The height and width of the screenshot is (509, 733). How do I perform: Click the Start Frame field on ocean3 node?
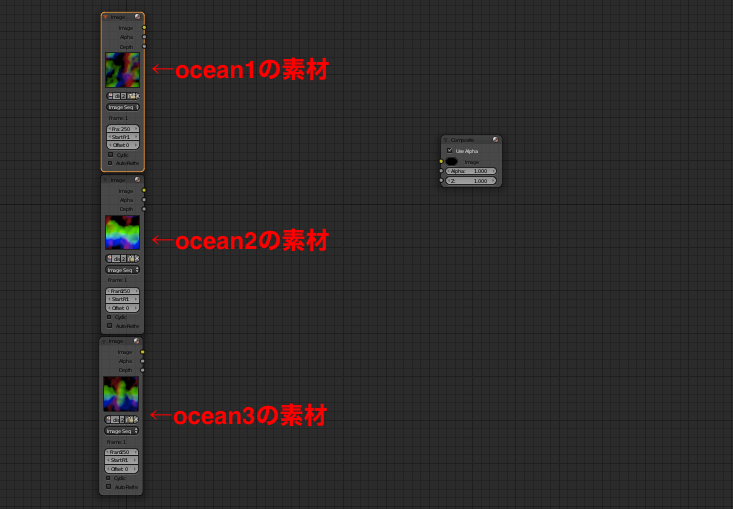[121, 460]
